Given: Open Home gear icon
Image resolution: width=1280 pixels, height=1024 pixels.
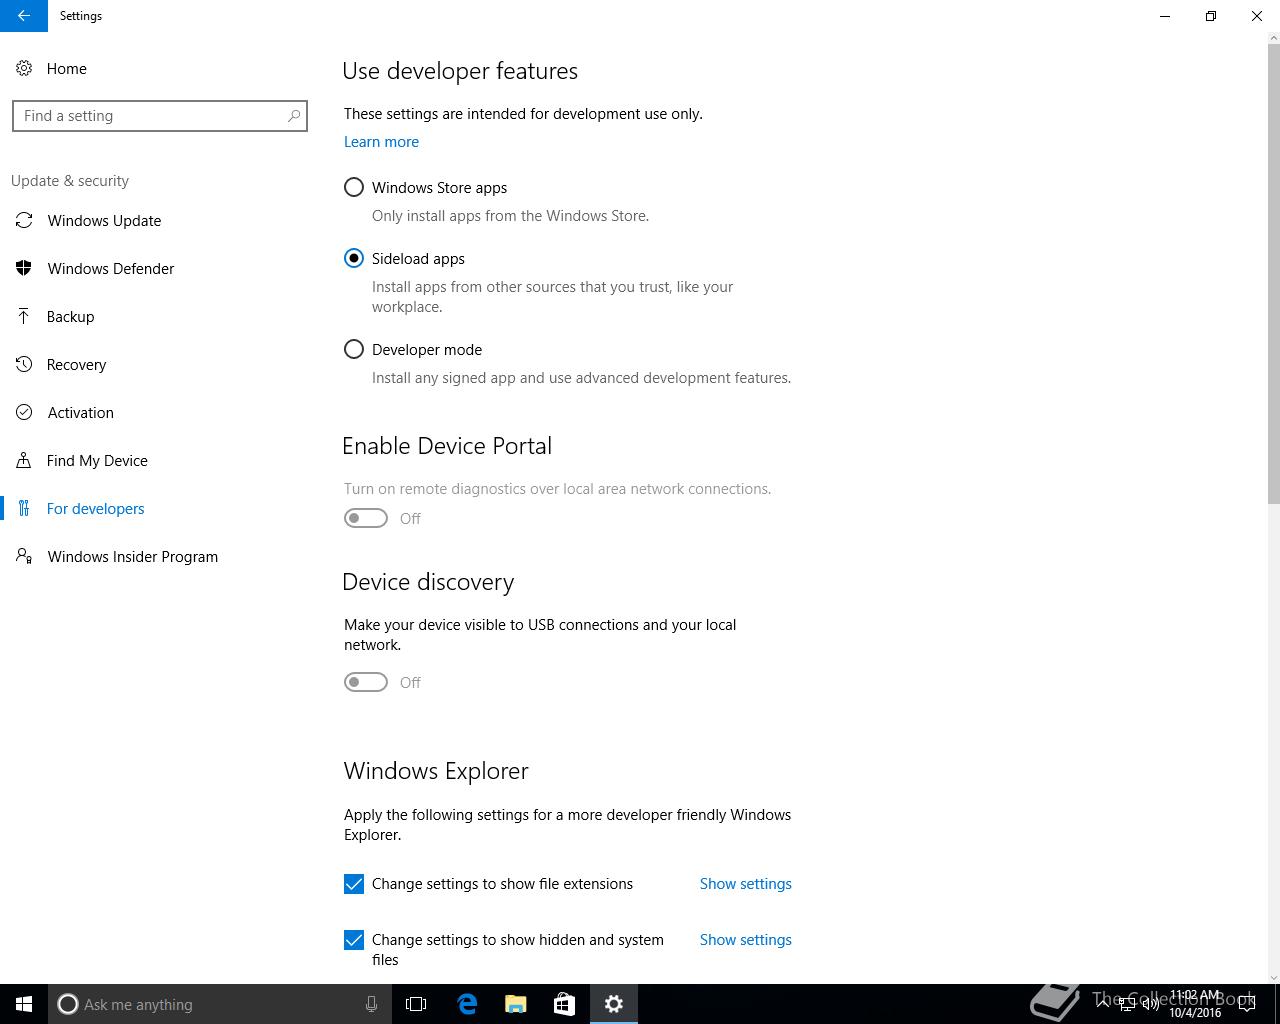Looking at the screenshot, I should pyautogui.click(x=24, y=68).
